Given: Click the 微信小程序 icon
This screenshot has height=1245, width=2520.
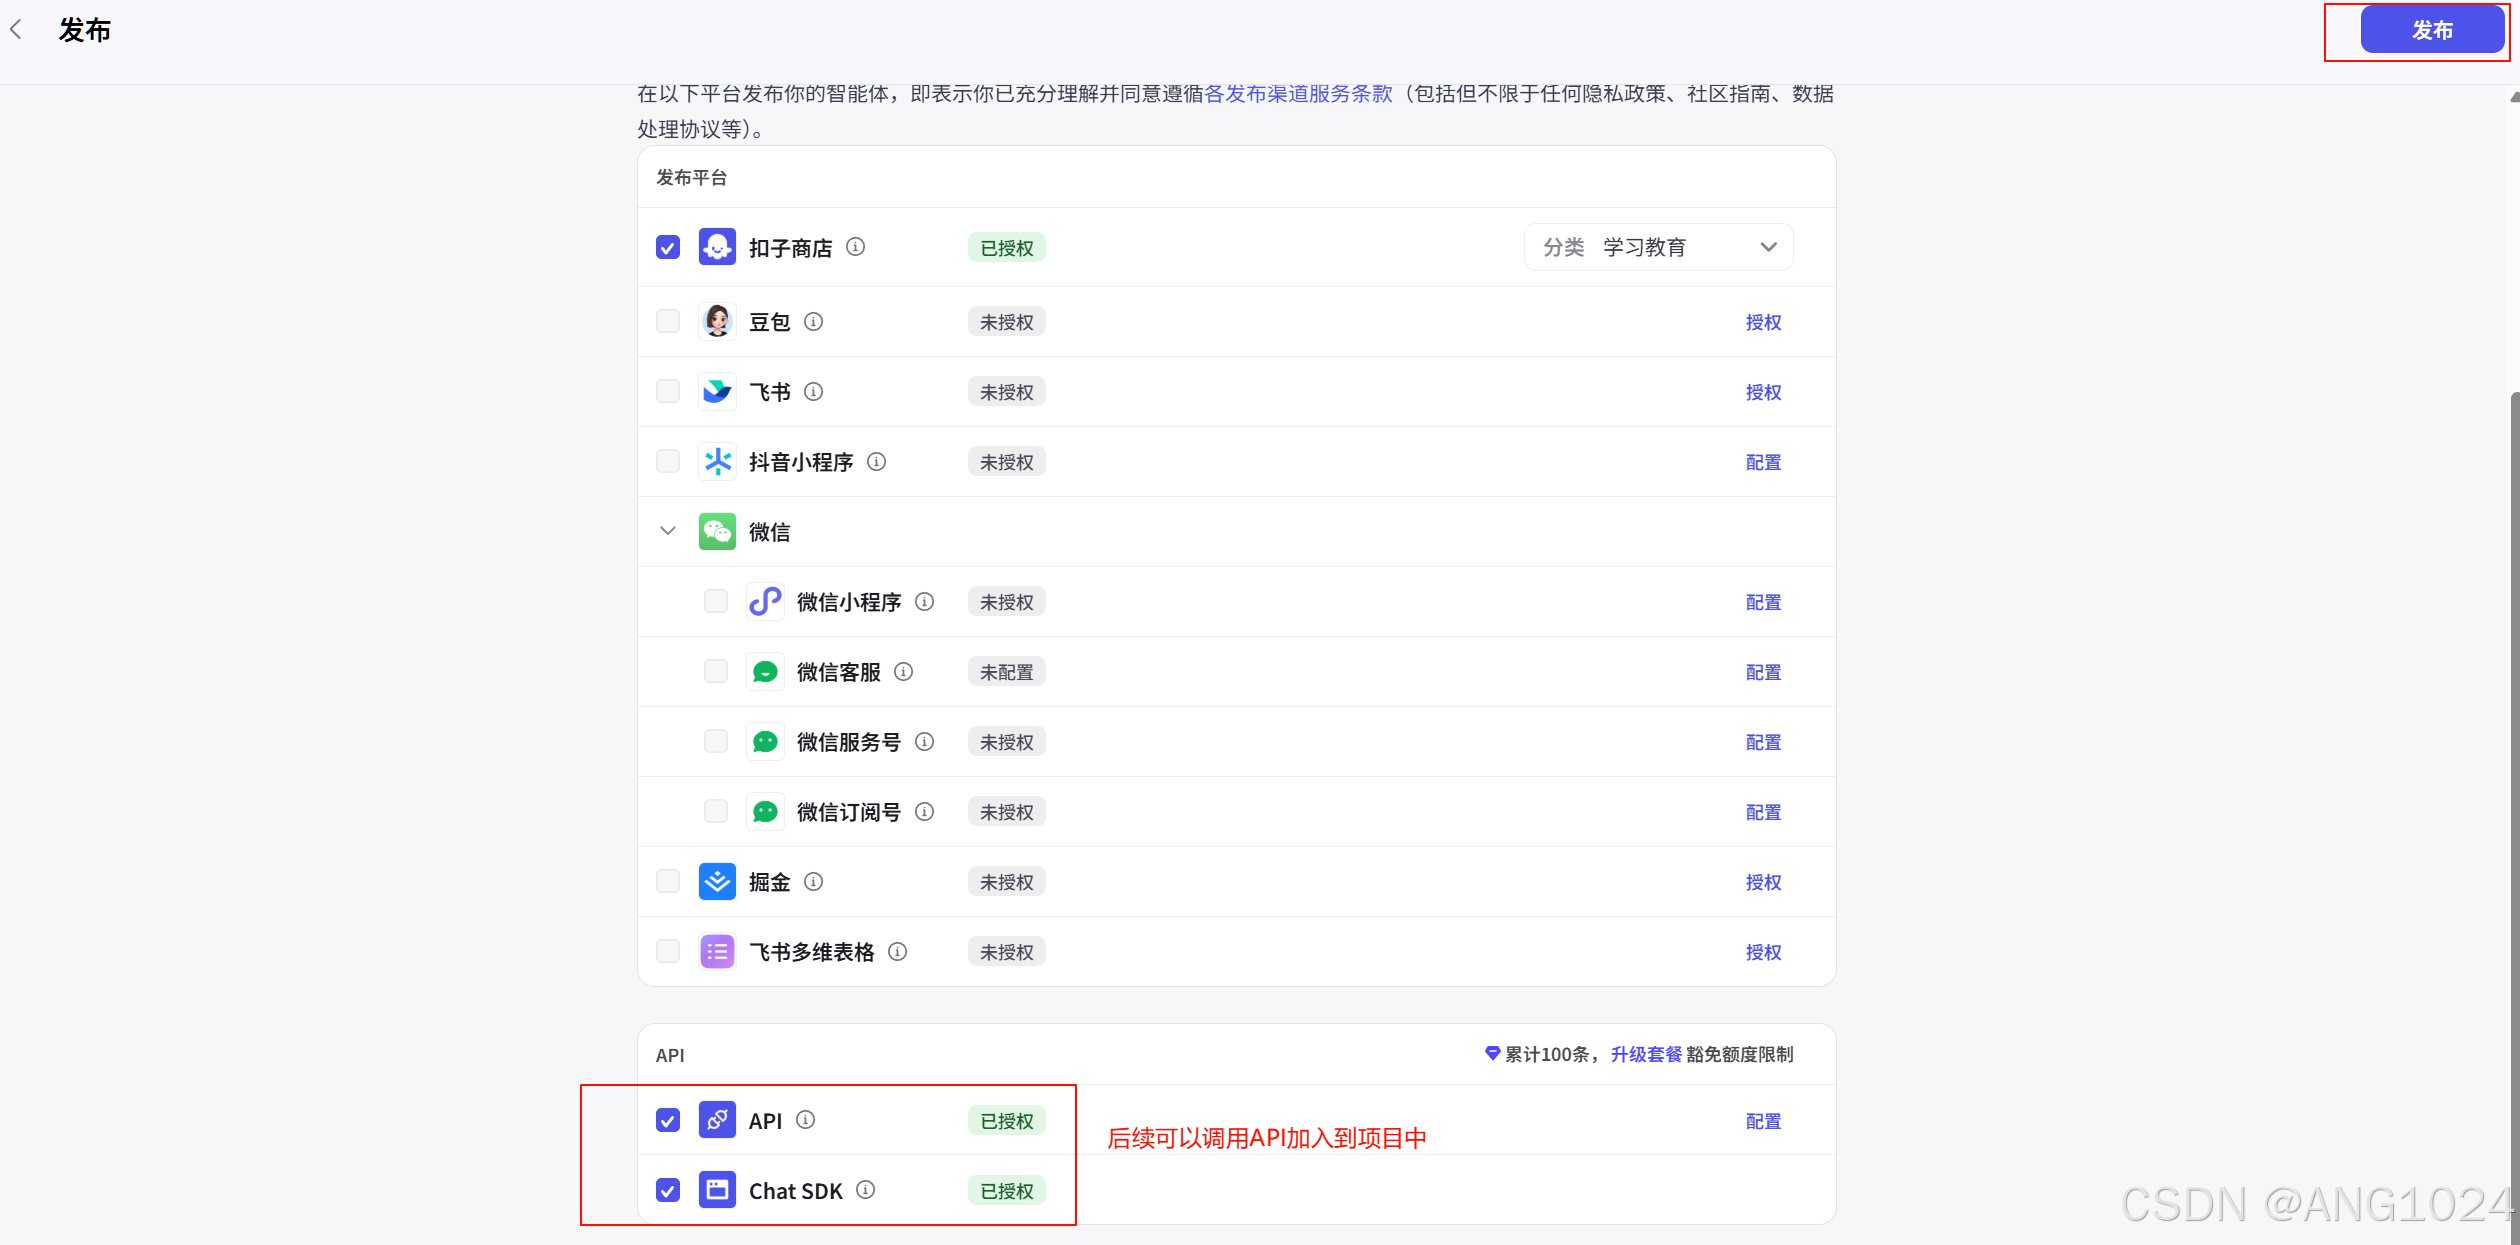Looking at the screenshot, I should point(765,602).
